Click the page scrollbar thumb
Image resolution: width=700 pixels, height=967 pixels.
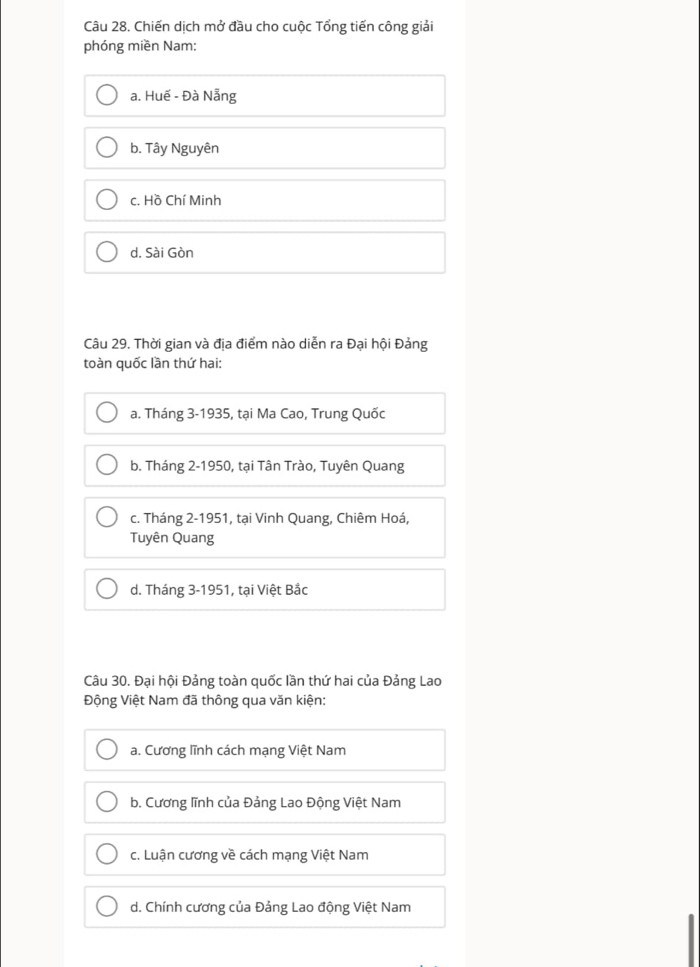pos(691,938)
